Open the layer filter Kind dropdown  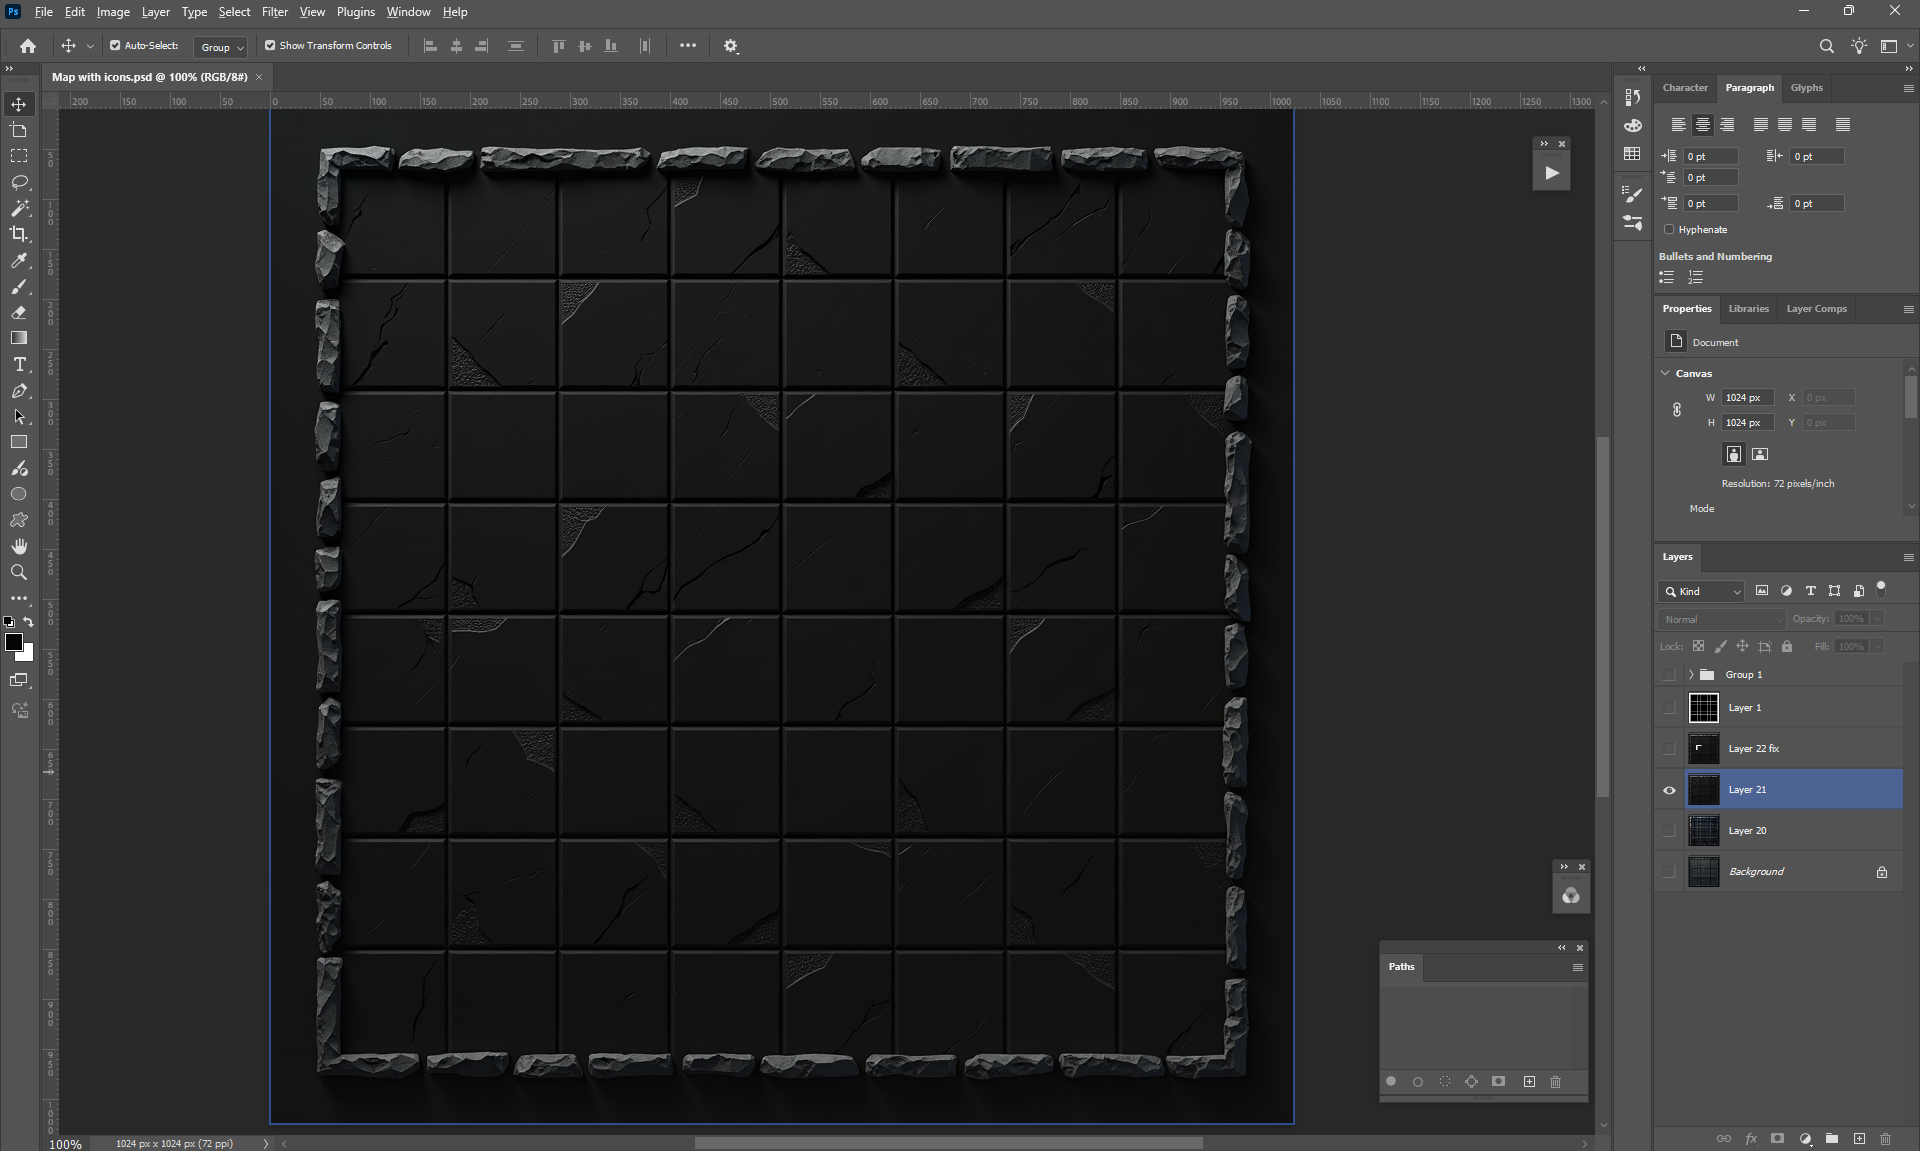tap(1703, 591)
